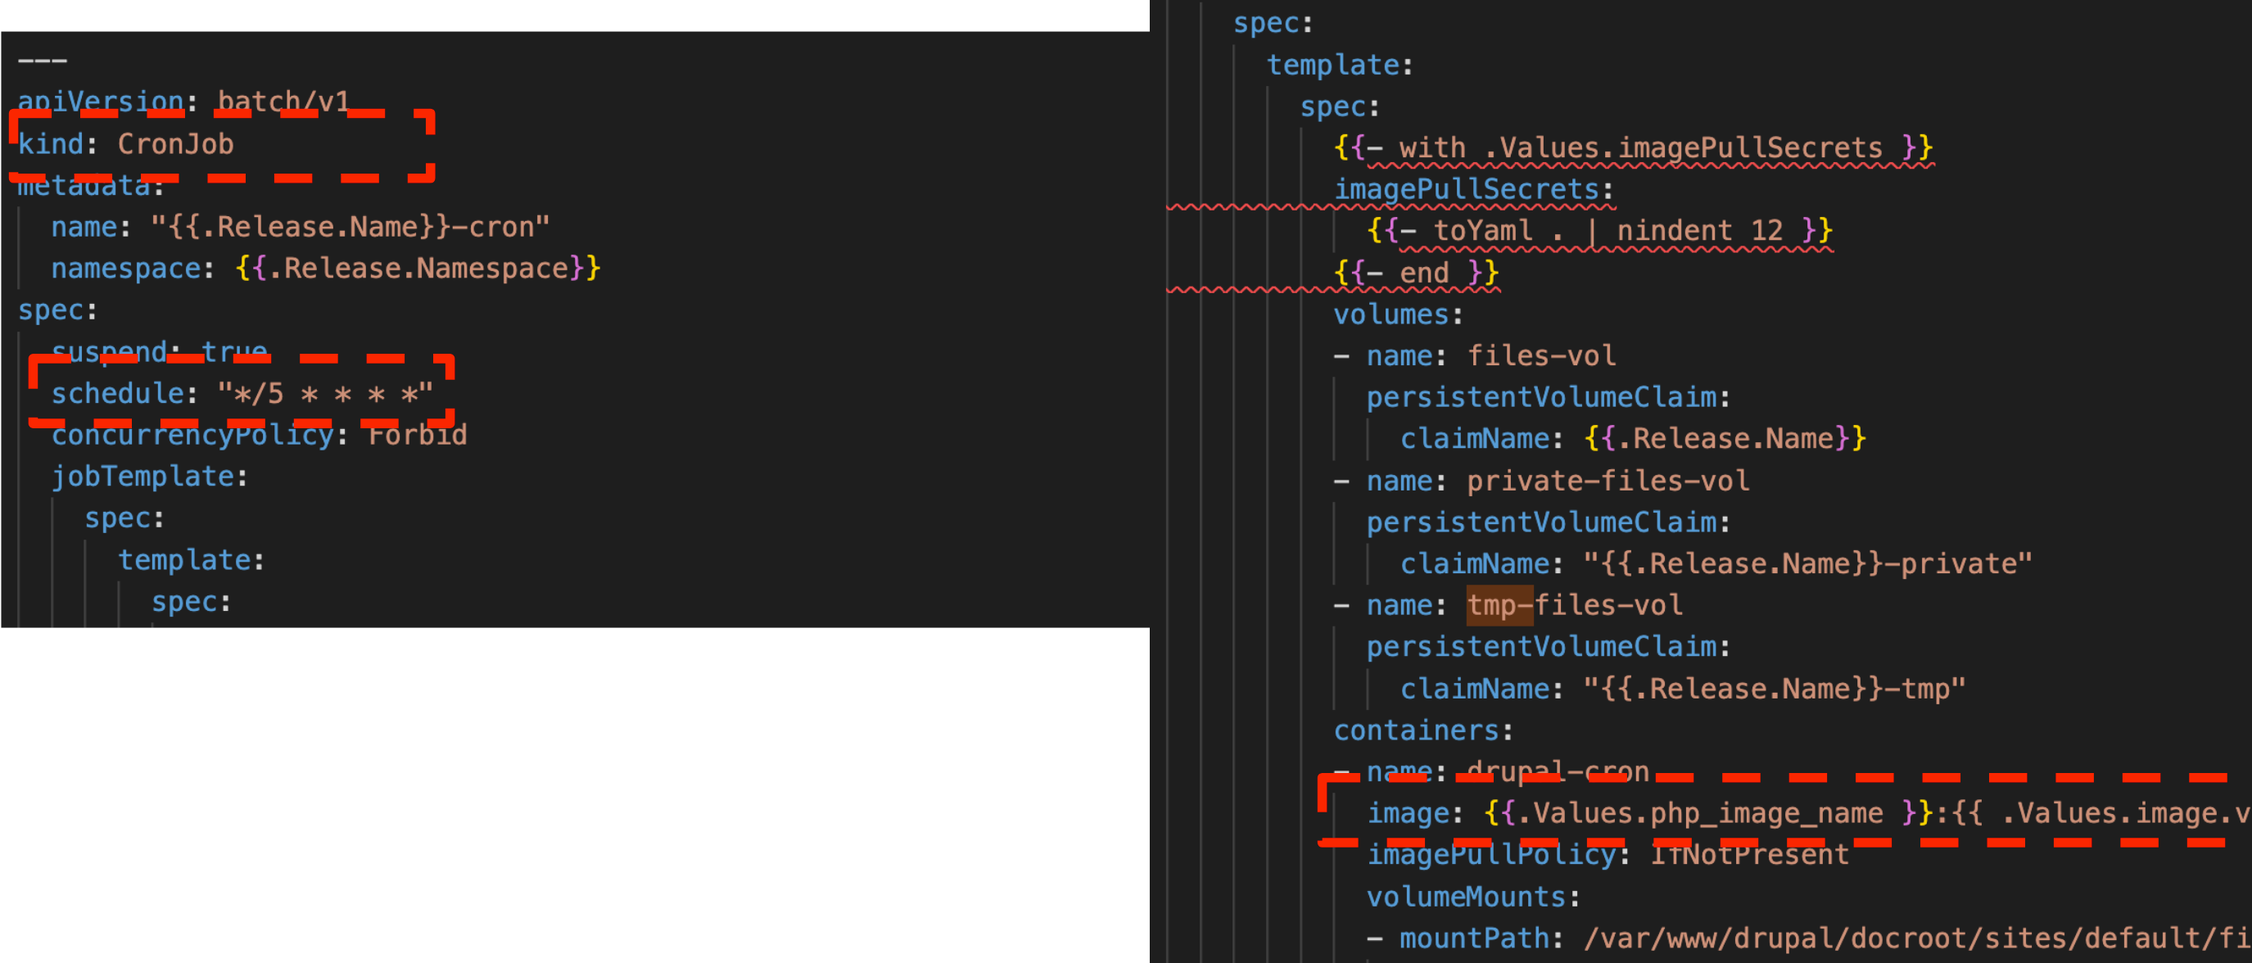Image resolution: width=2252 pixels, height=963 pixels.
Task: Click the 'template:' key in left pane
Action: (192, 560)
